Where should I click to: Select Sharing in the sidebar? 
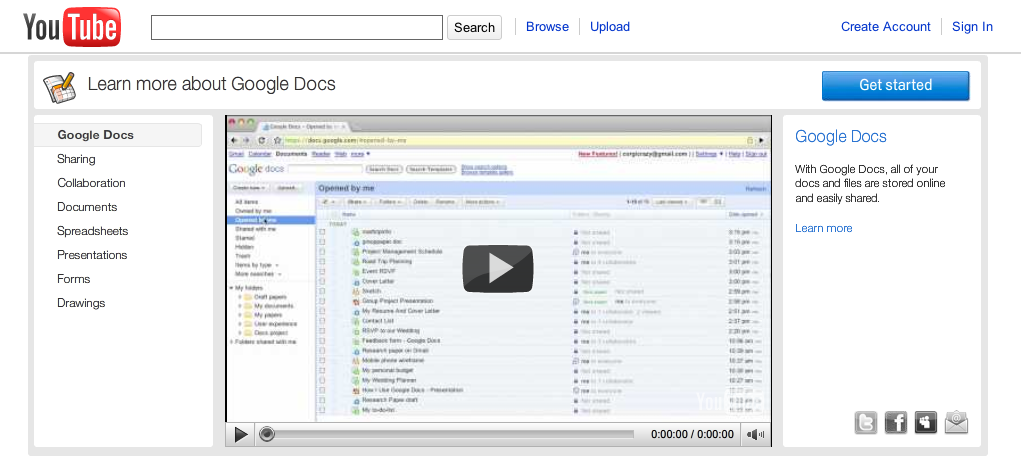coord(76,159)
